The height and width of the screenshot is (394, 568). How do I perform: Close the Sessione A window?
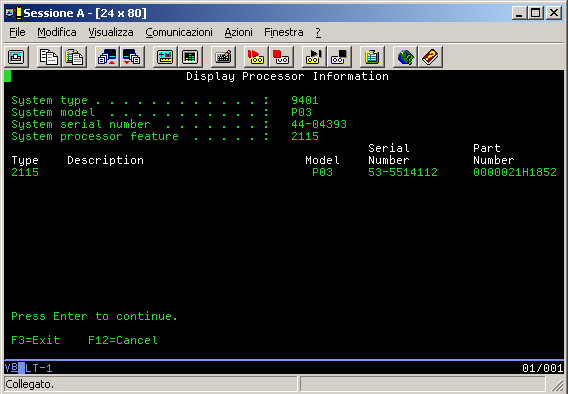tap(554, 13)
